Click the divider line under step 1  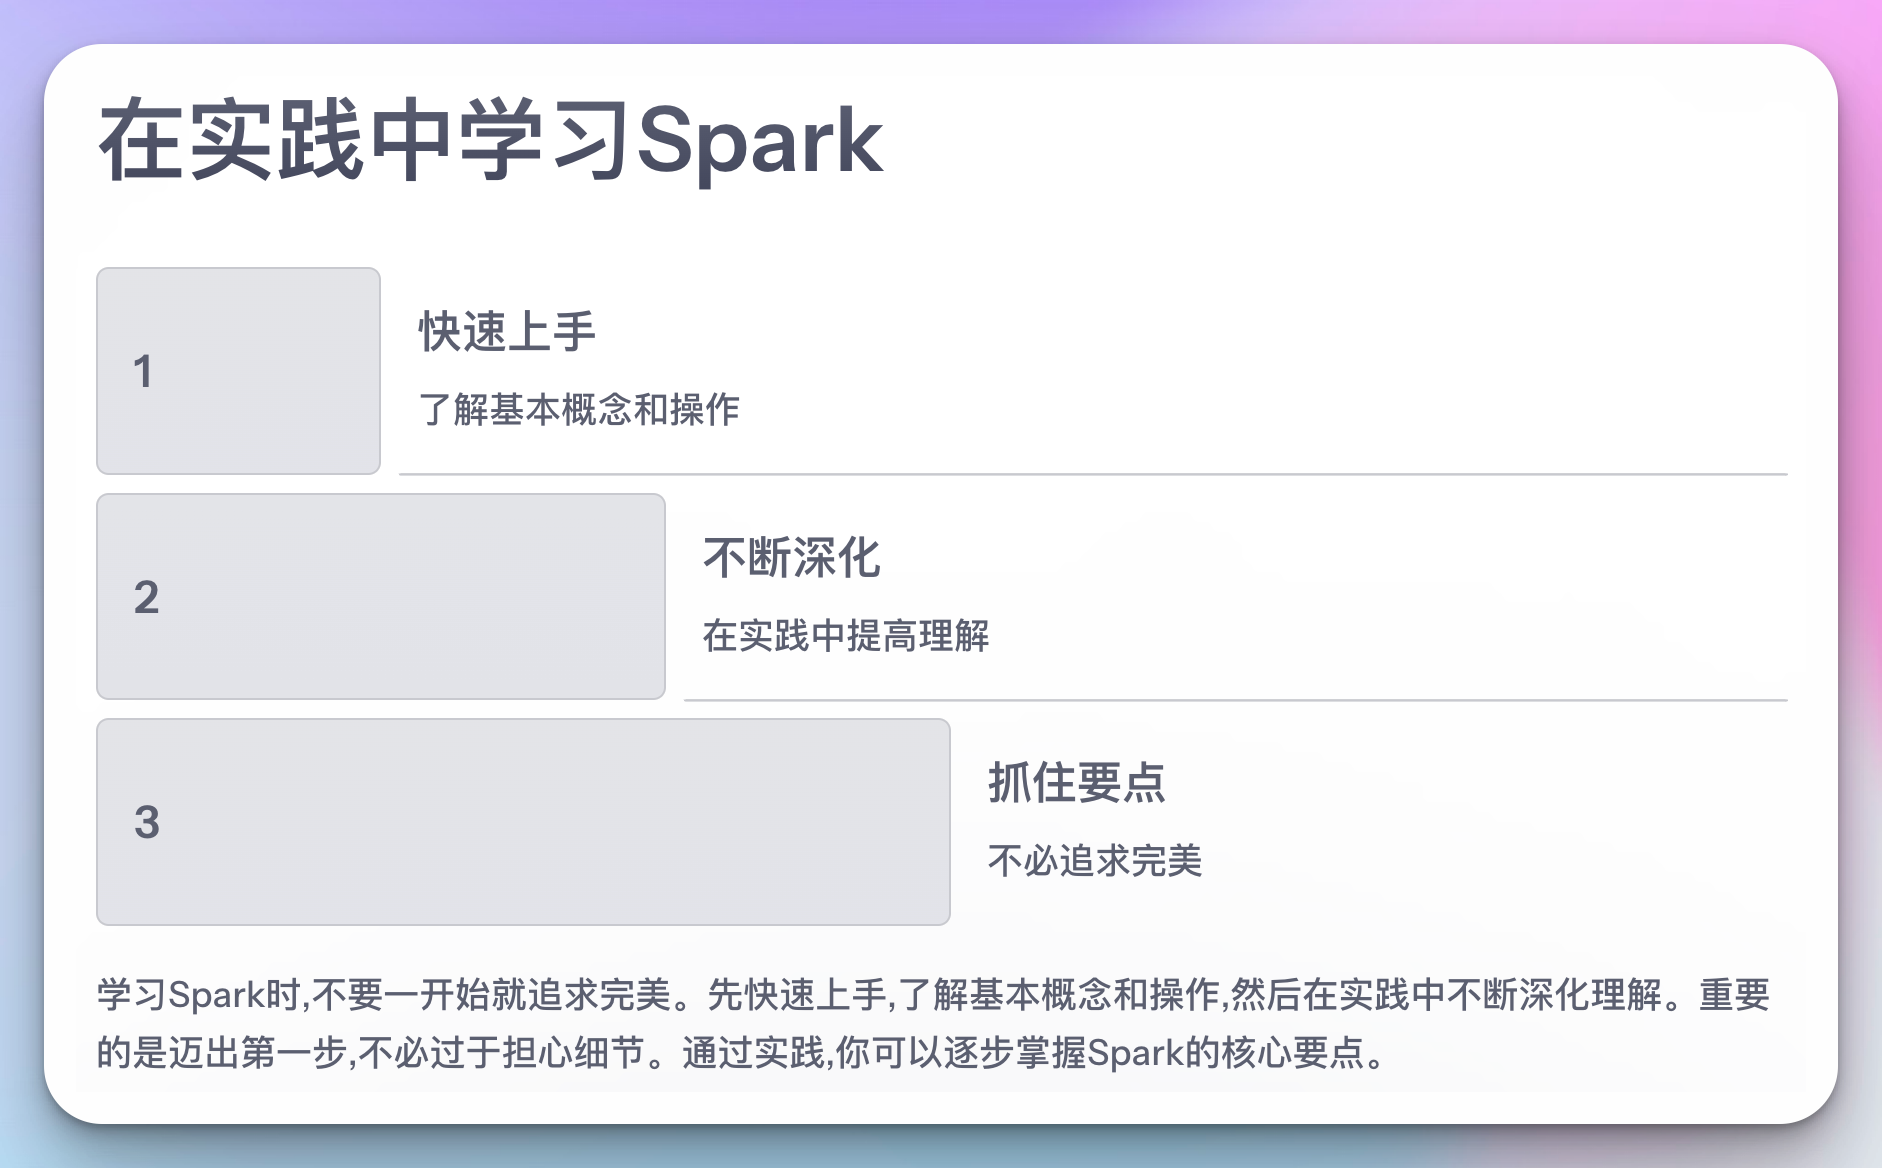(x=1093, y=474)
